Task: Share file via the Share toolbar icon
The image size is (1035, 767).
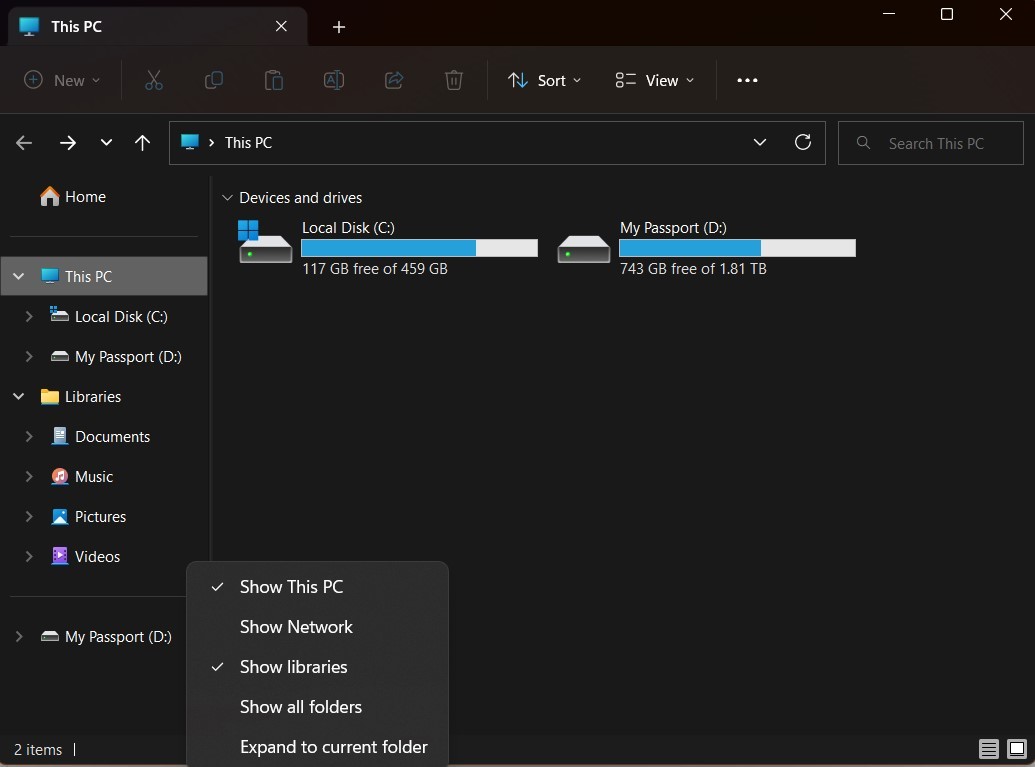Action: coord(393,80)
